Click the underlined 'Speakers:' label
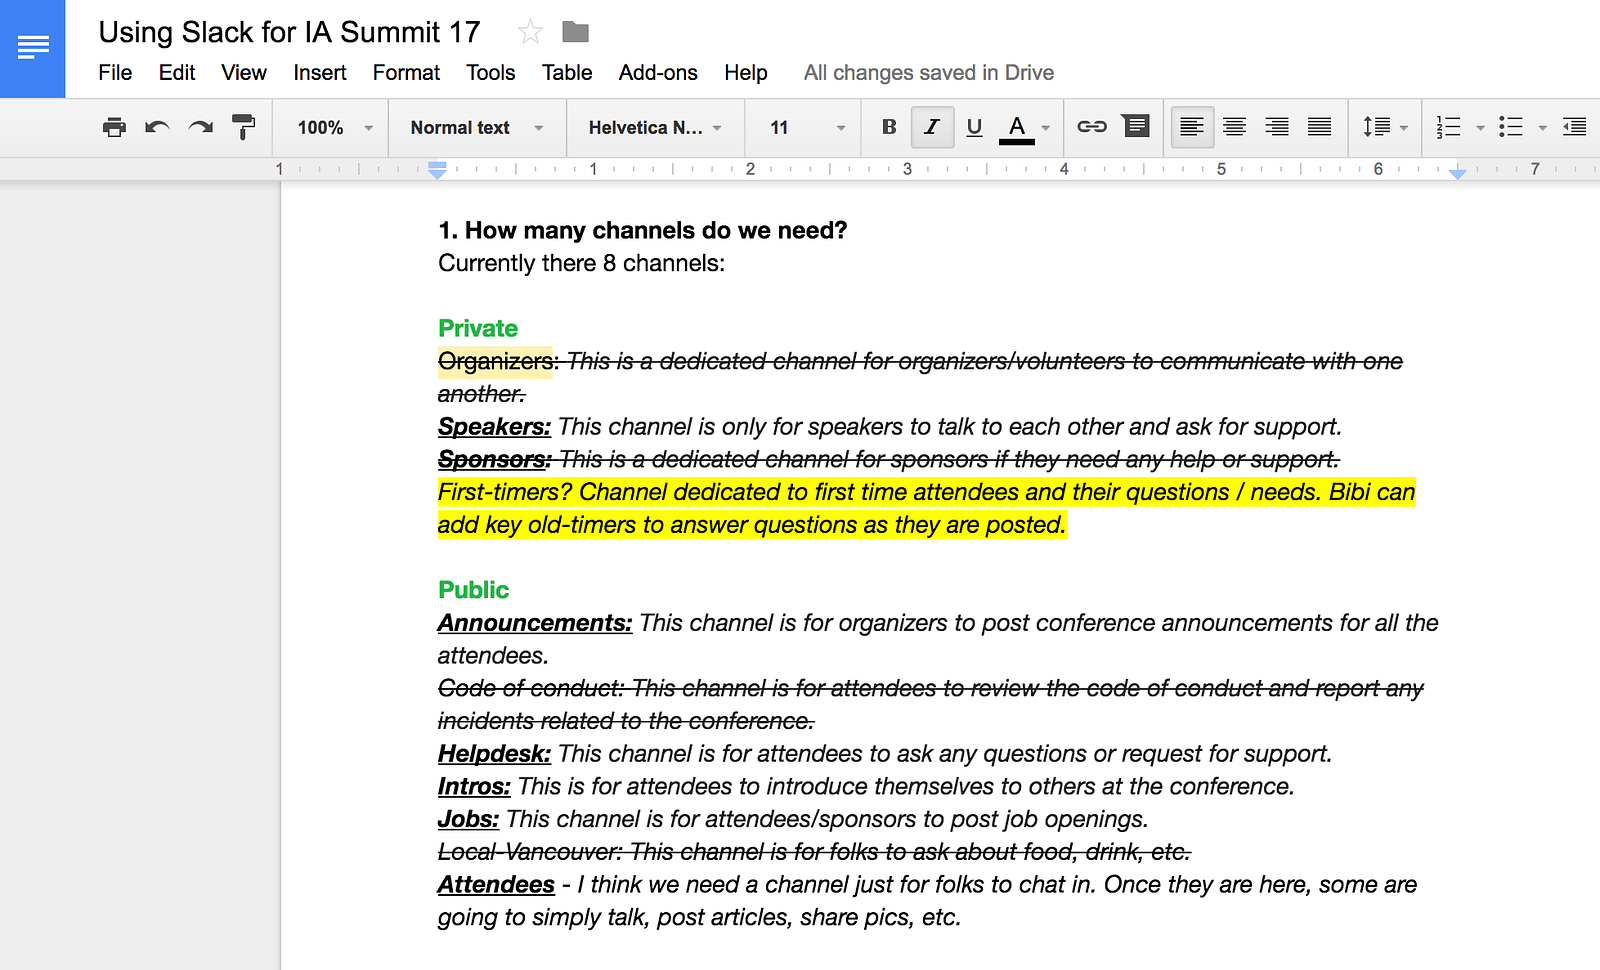Viewport: 1600px width, 970px height. click(x=494, y=427)
